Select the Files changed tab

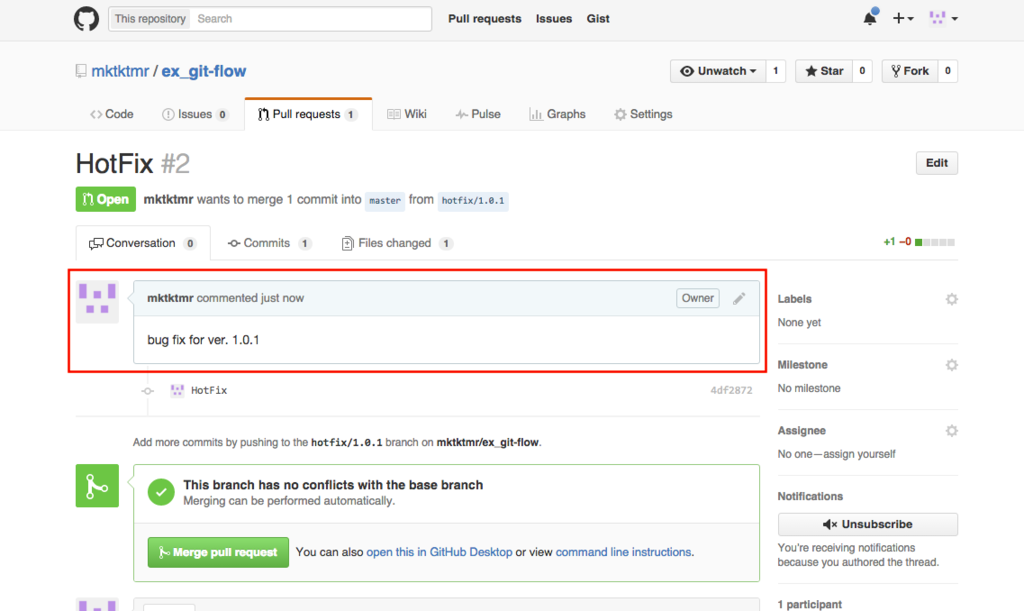click(x=396, y=243)
